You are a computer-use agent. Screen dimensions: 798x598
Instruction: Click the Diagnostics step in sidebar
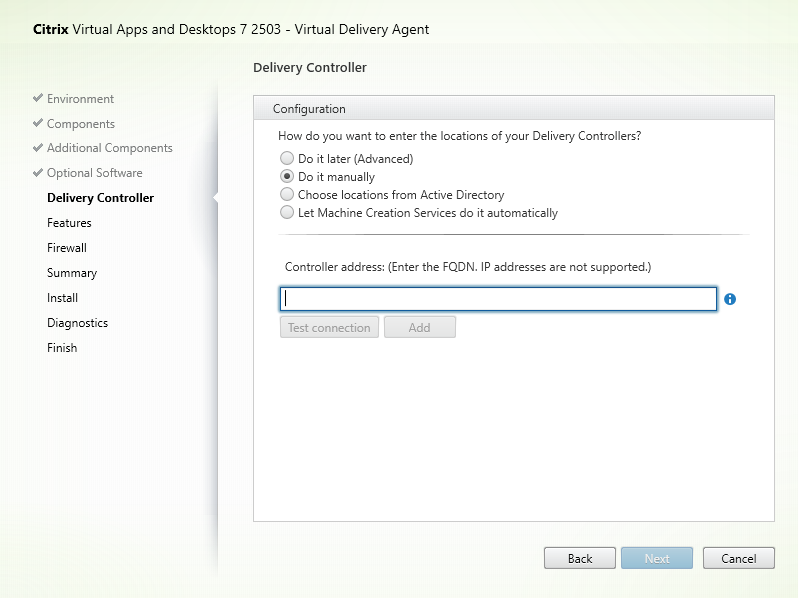(77, 323)
